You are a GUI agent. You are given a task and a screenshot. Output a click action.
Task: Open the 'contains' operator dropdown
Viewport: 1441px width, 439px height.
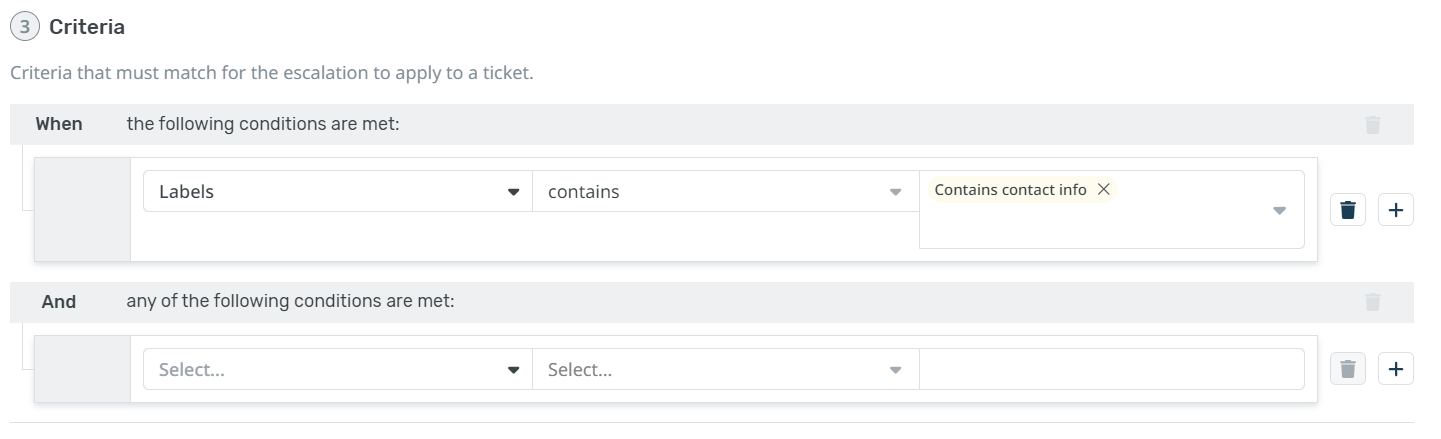point(724,192)
